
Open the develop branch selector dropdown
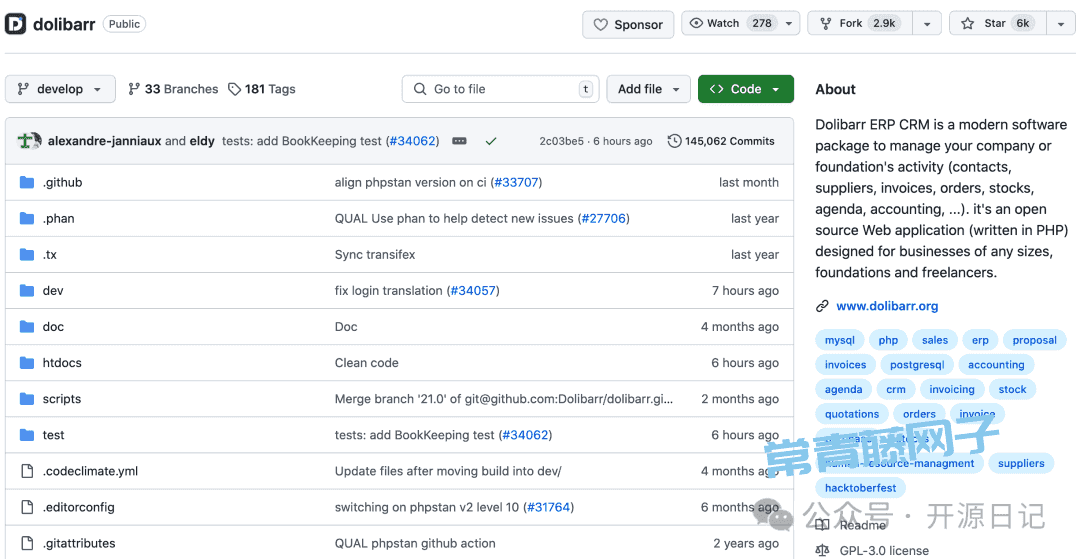click(x=60, y=89)
